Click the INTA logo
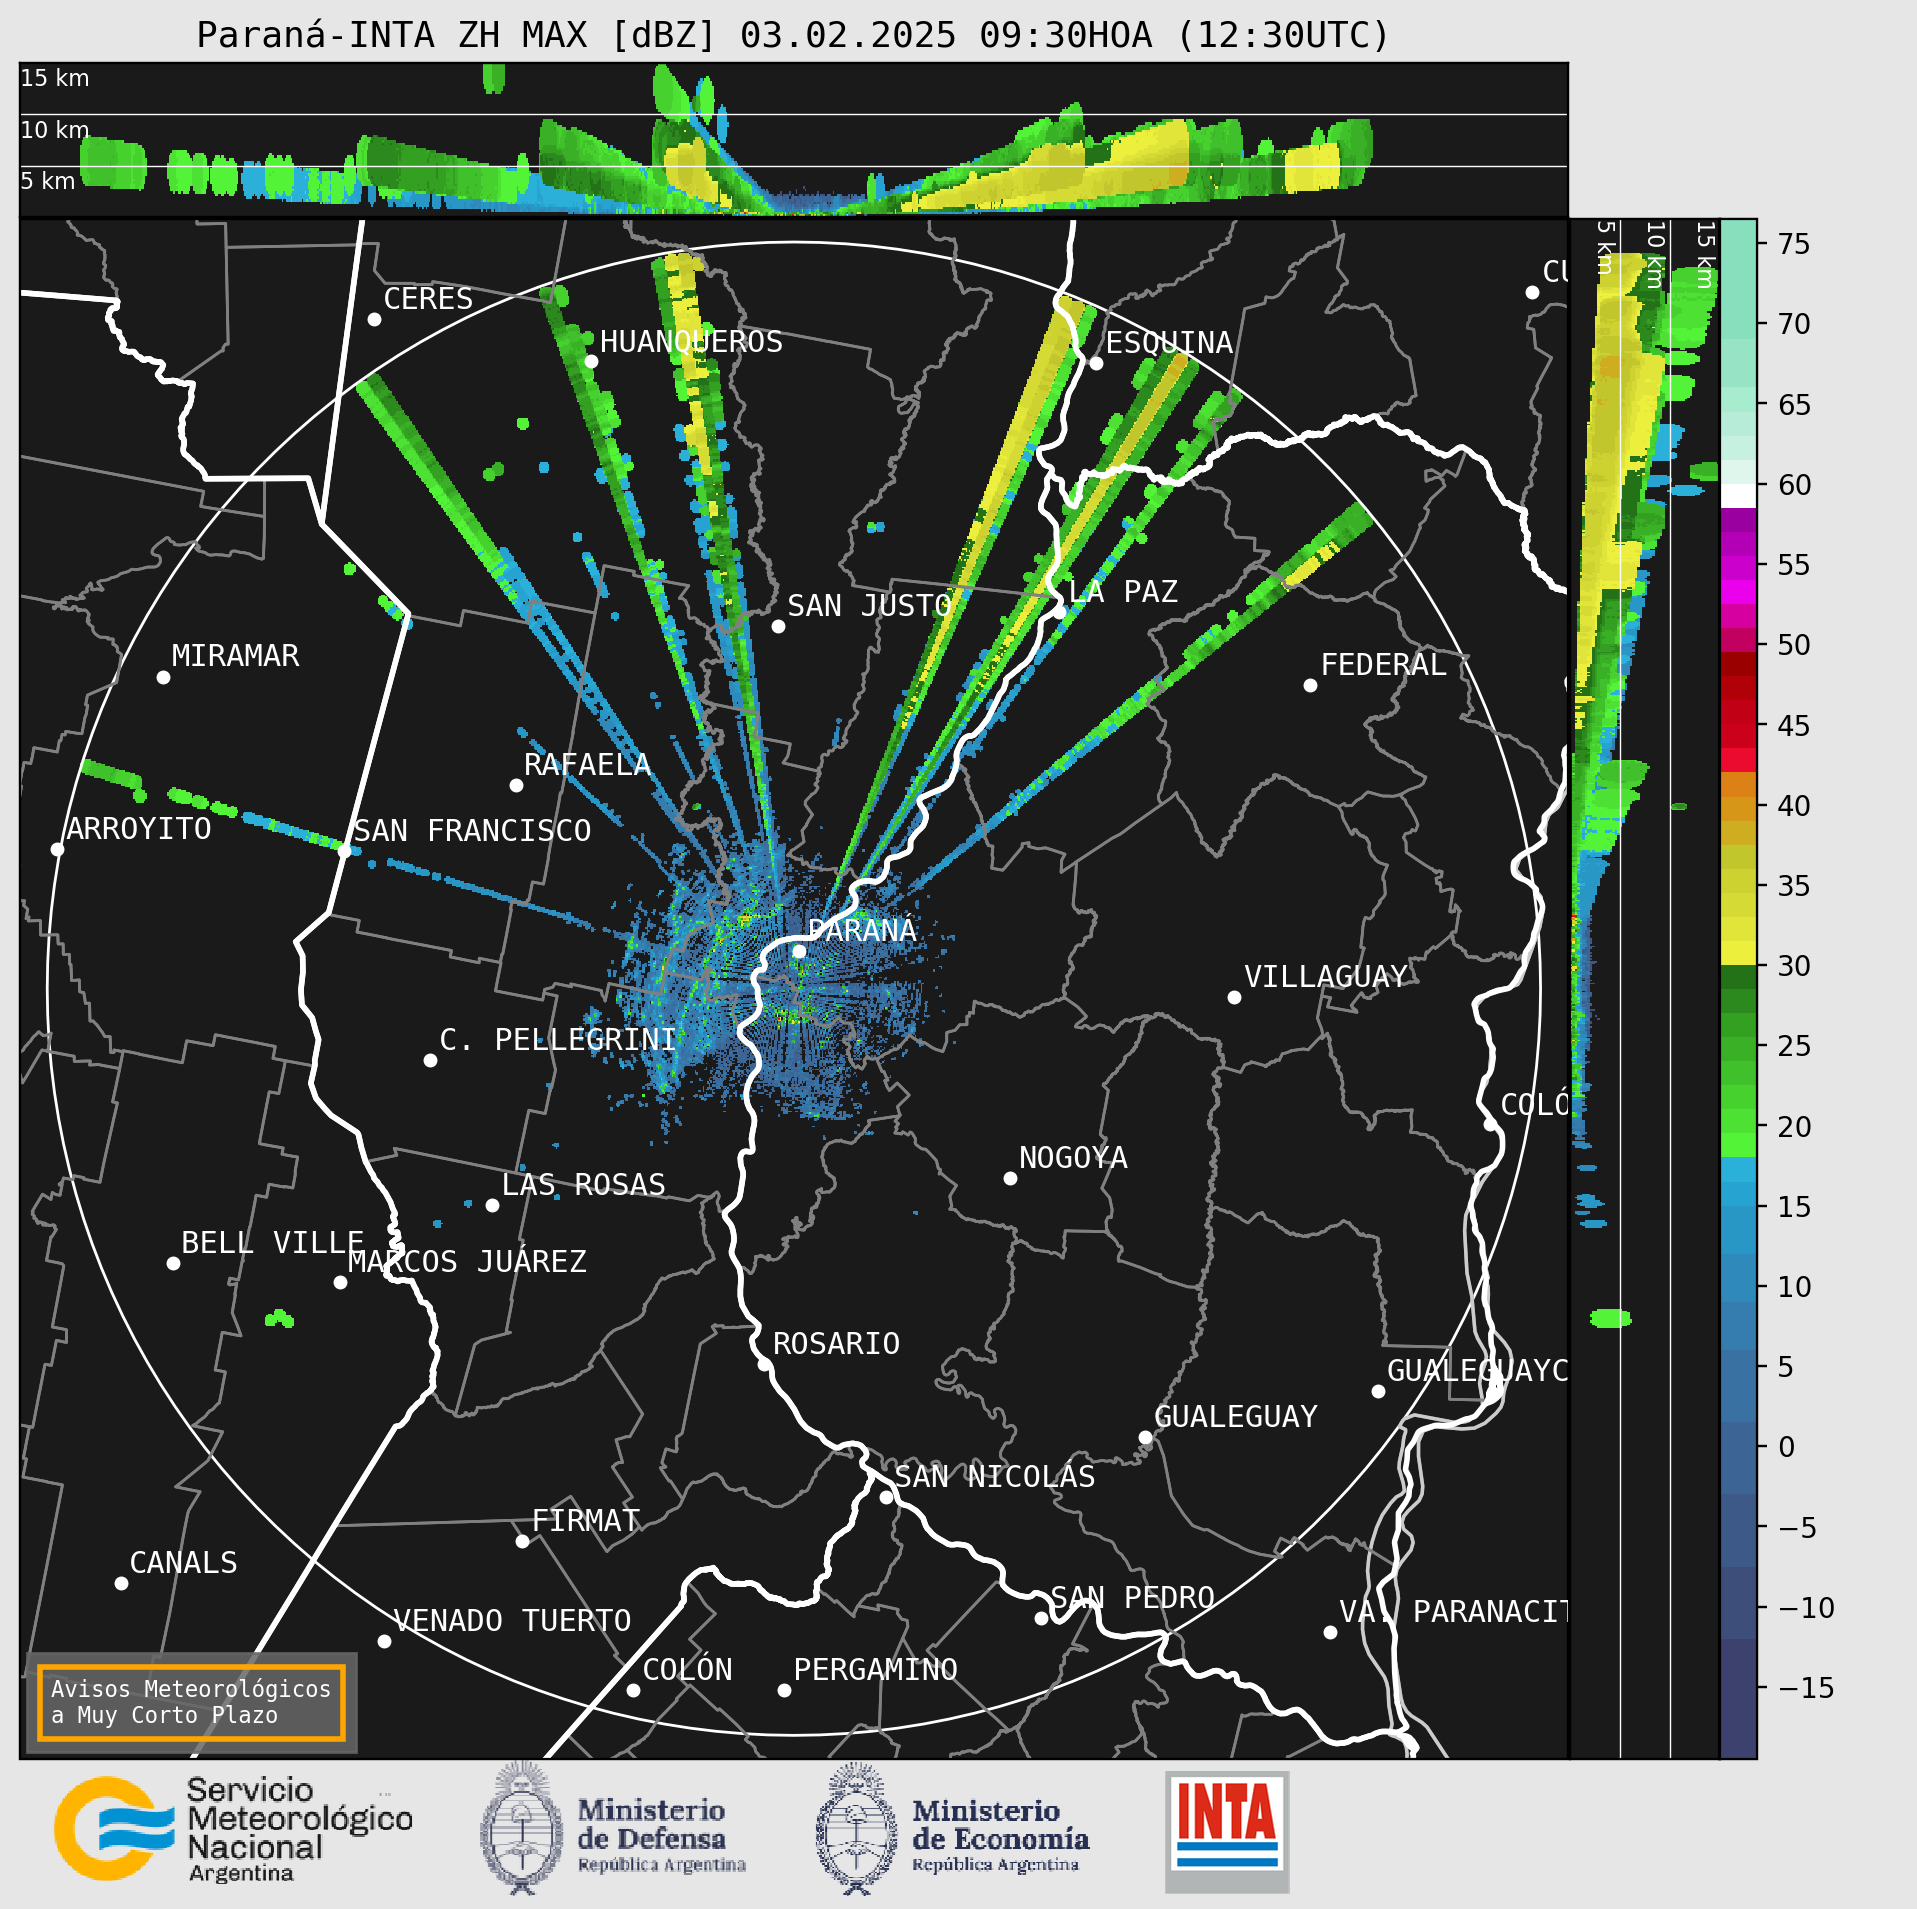The width and height of the screenshot is (1917, 1909). coord(1227,1831)
